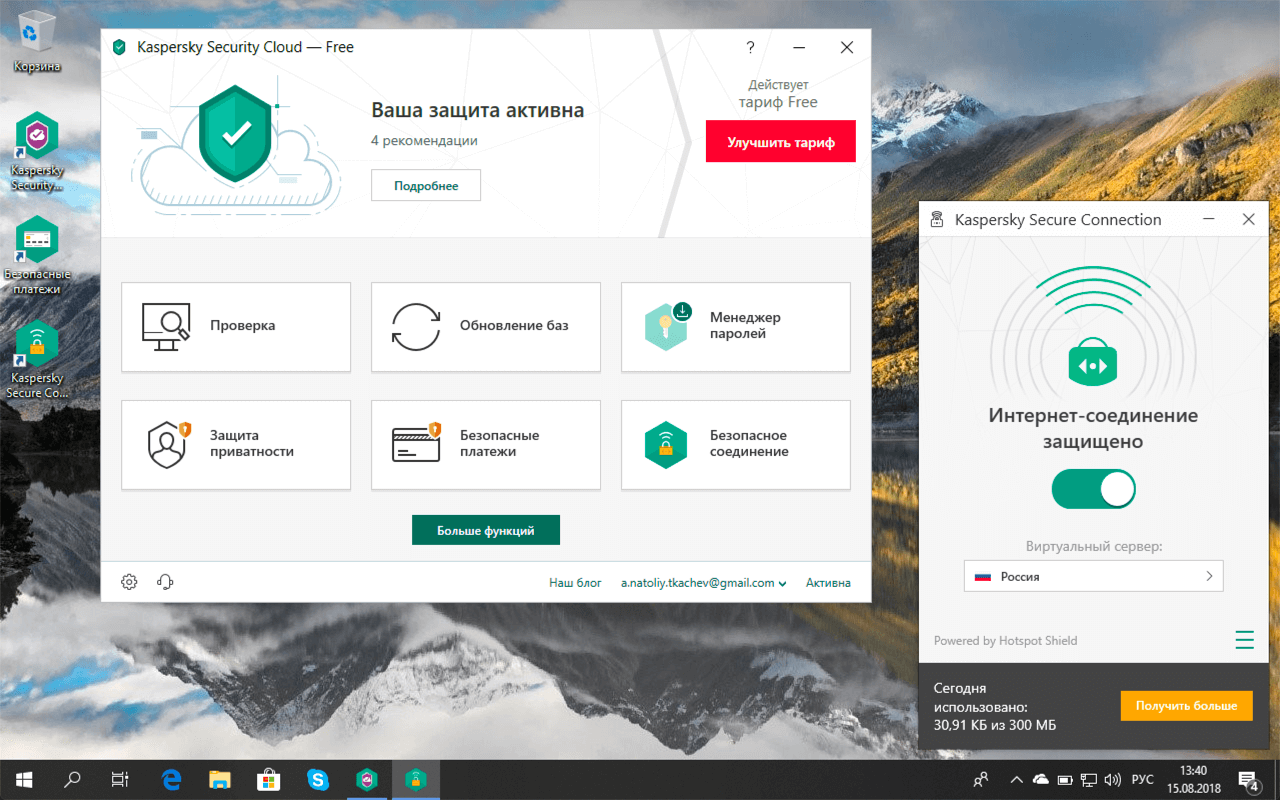The image size is (1280, 800).
Task: Click the Больше функций button
Action: click(x=486, y=530)
